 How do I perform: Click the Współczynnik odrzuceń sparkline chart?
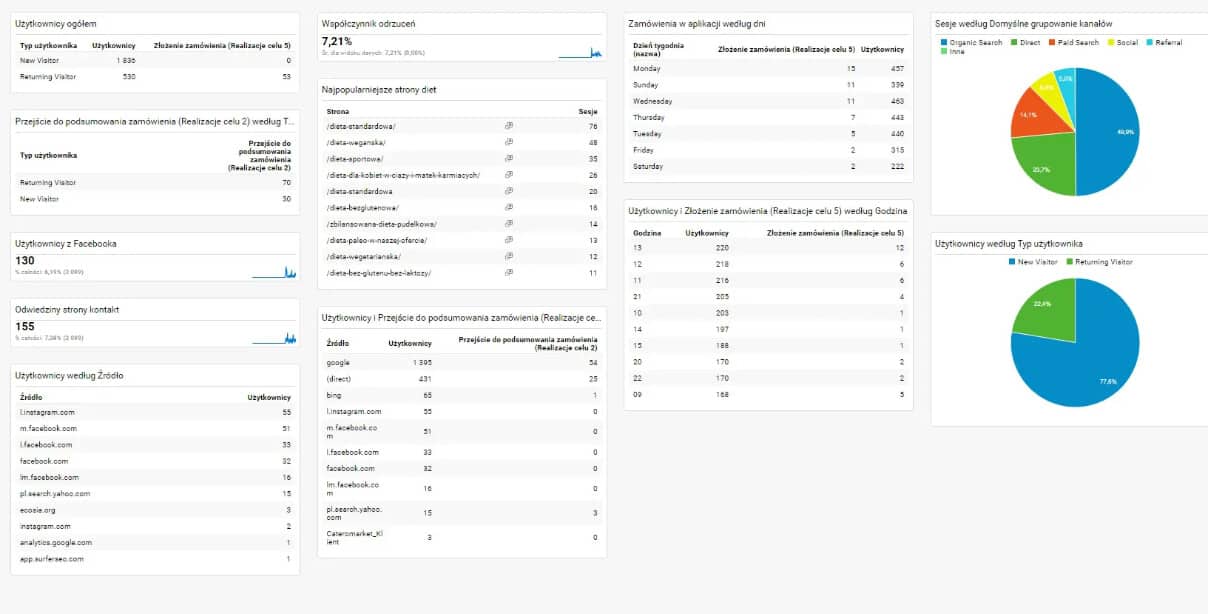(580, 52)
